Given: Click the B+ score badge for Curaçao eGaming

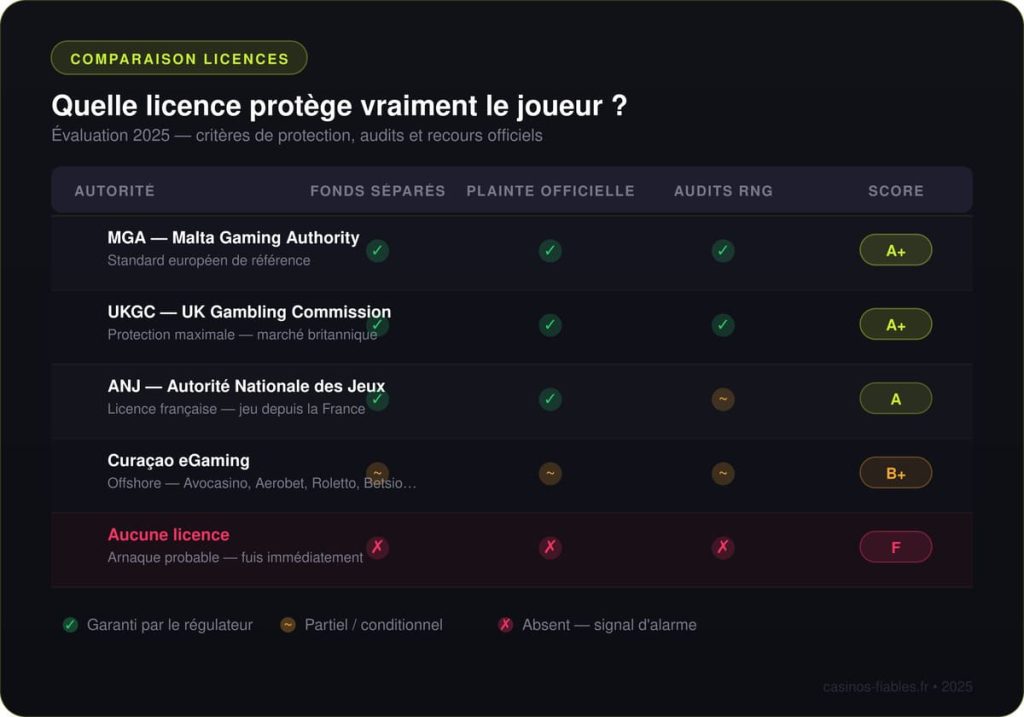Looking at the screenshot, I should click(895, 472).
